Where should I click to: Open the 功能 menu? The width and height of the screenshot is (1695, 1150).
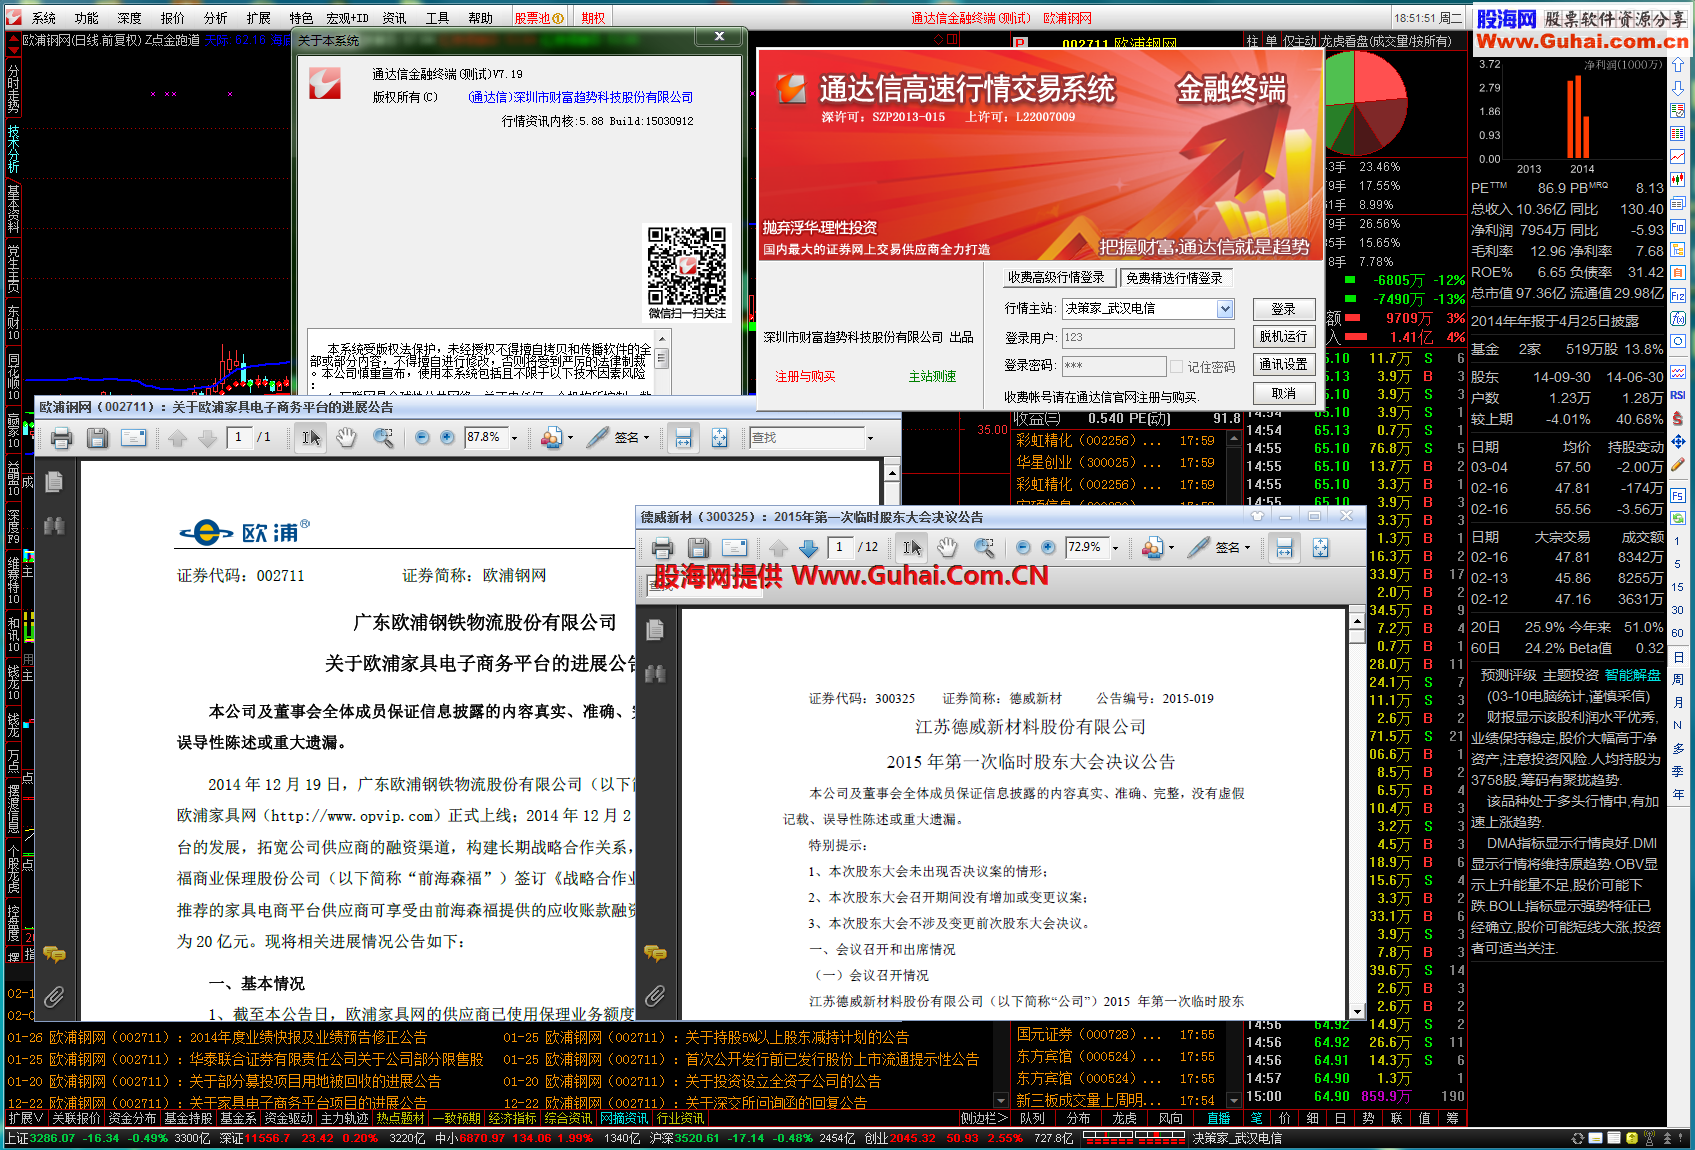(x=86, y=18)
